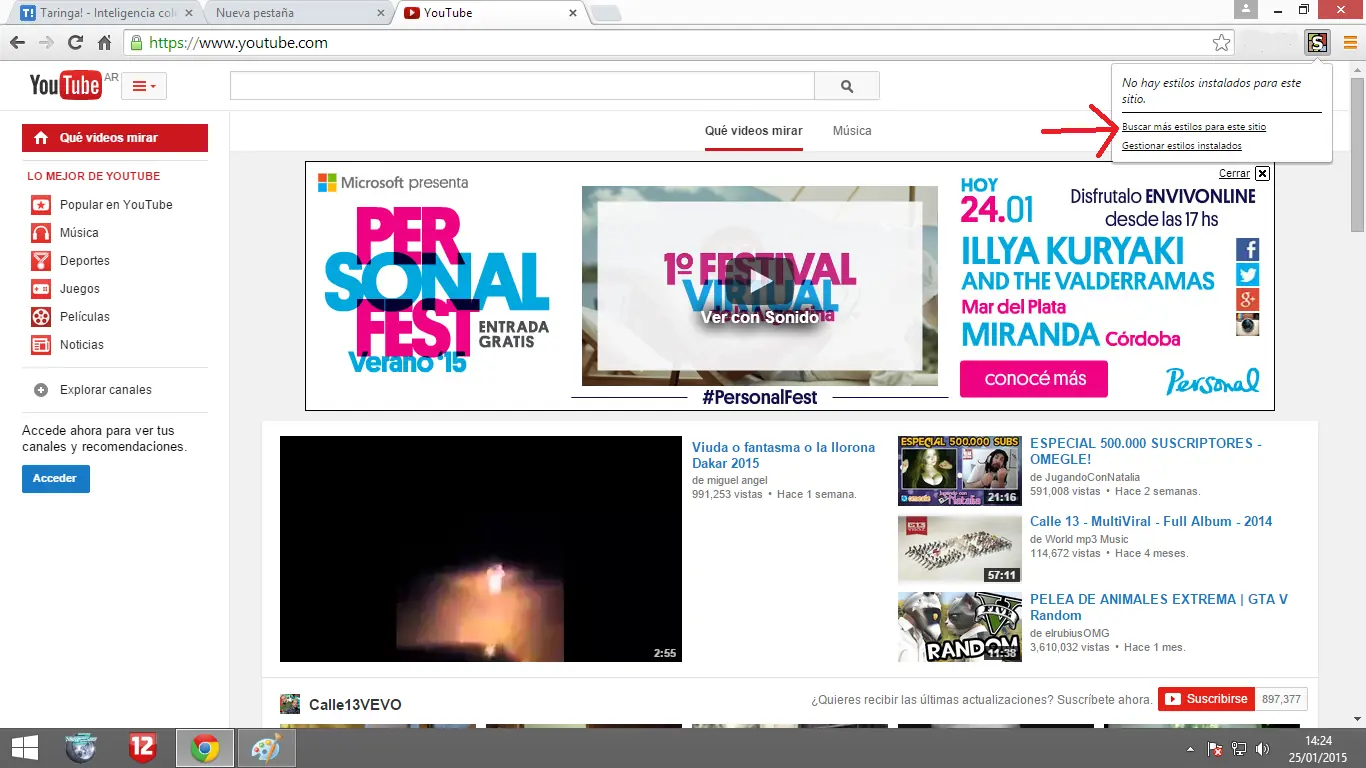Click the Stylish extension icon in toolbar

[x=1318, y=42]
